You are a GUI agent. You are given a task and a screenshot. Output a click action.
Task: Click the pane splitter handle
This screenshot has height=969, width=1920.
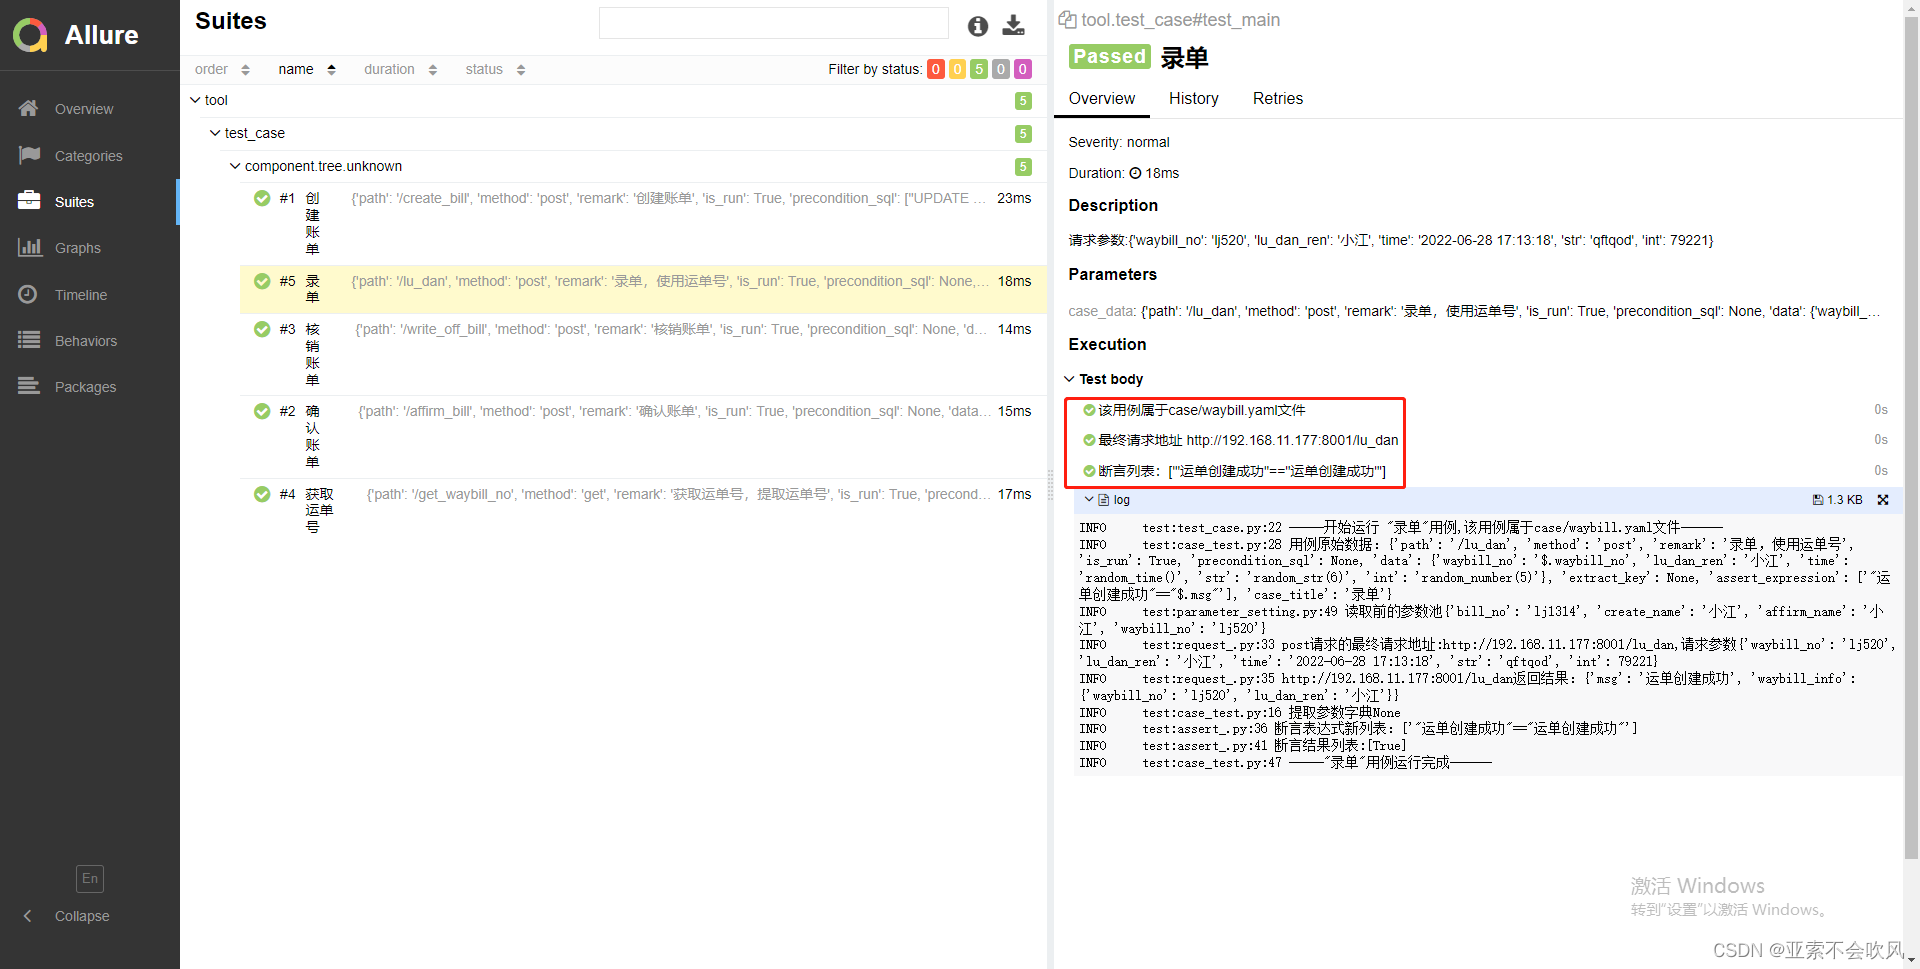click(1050, 484)
